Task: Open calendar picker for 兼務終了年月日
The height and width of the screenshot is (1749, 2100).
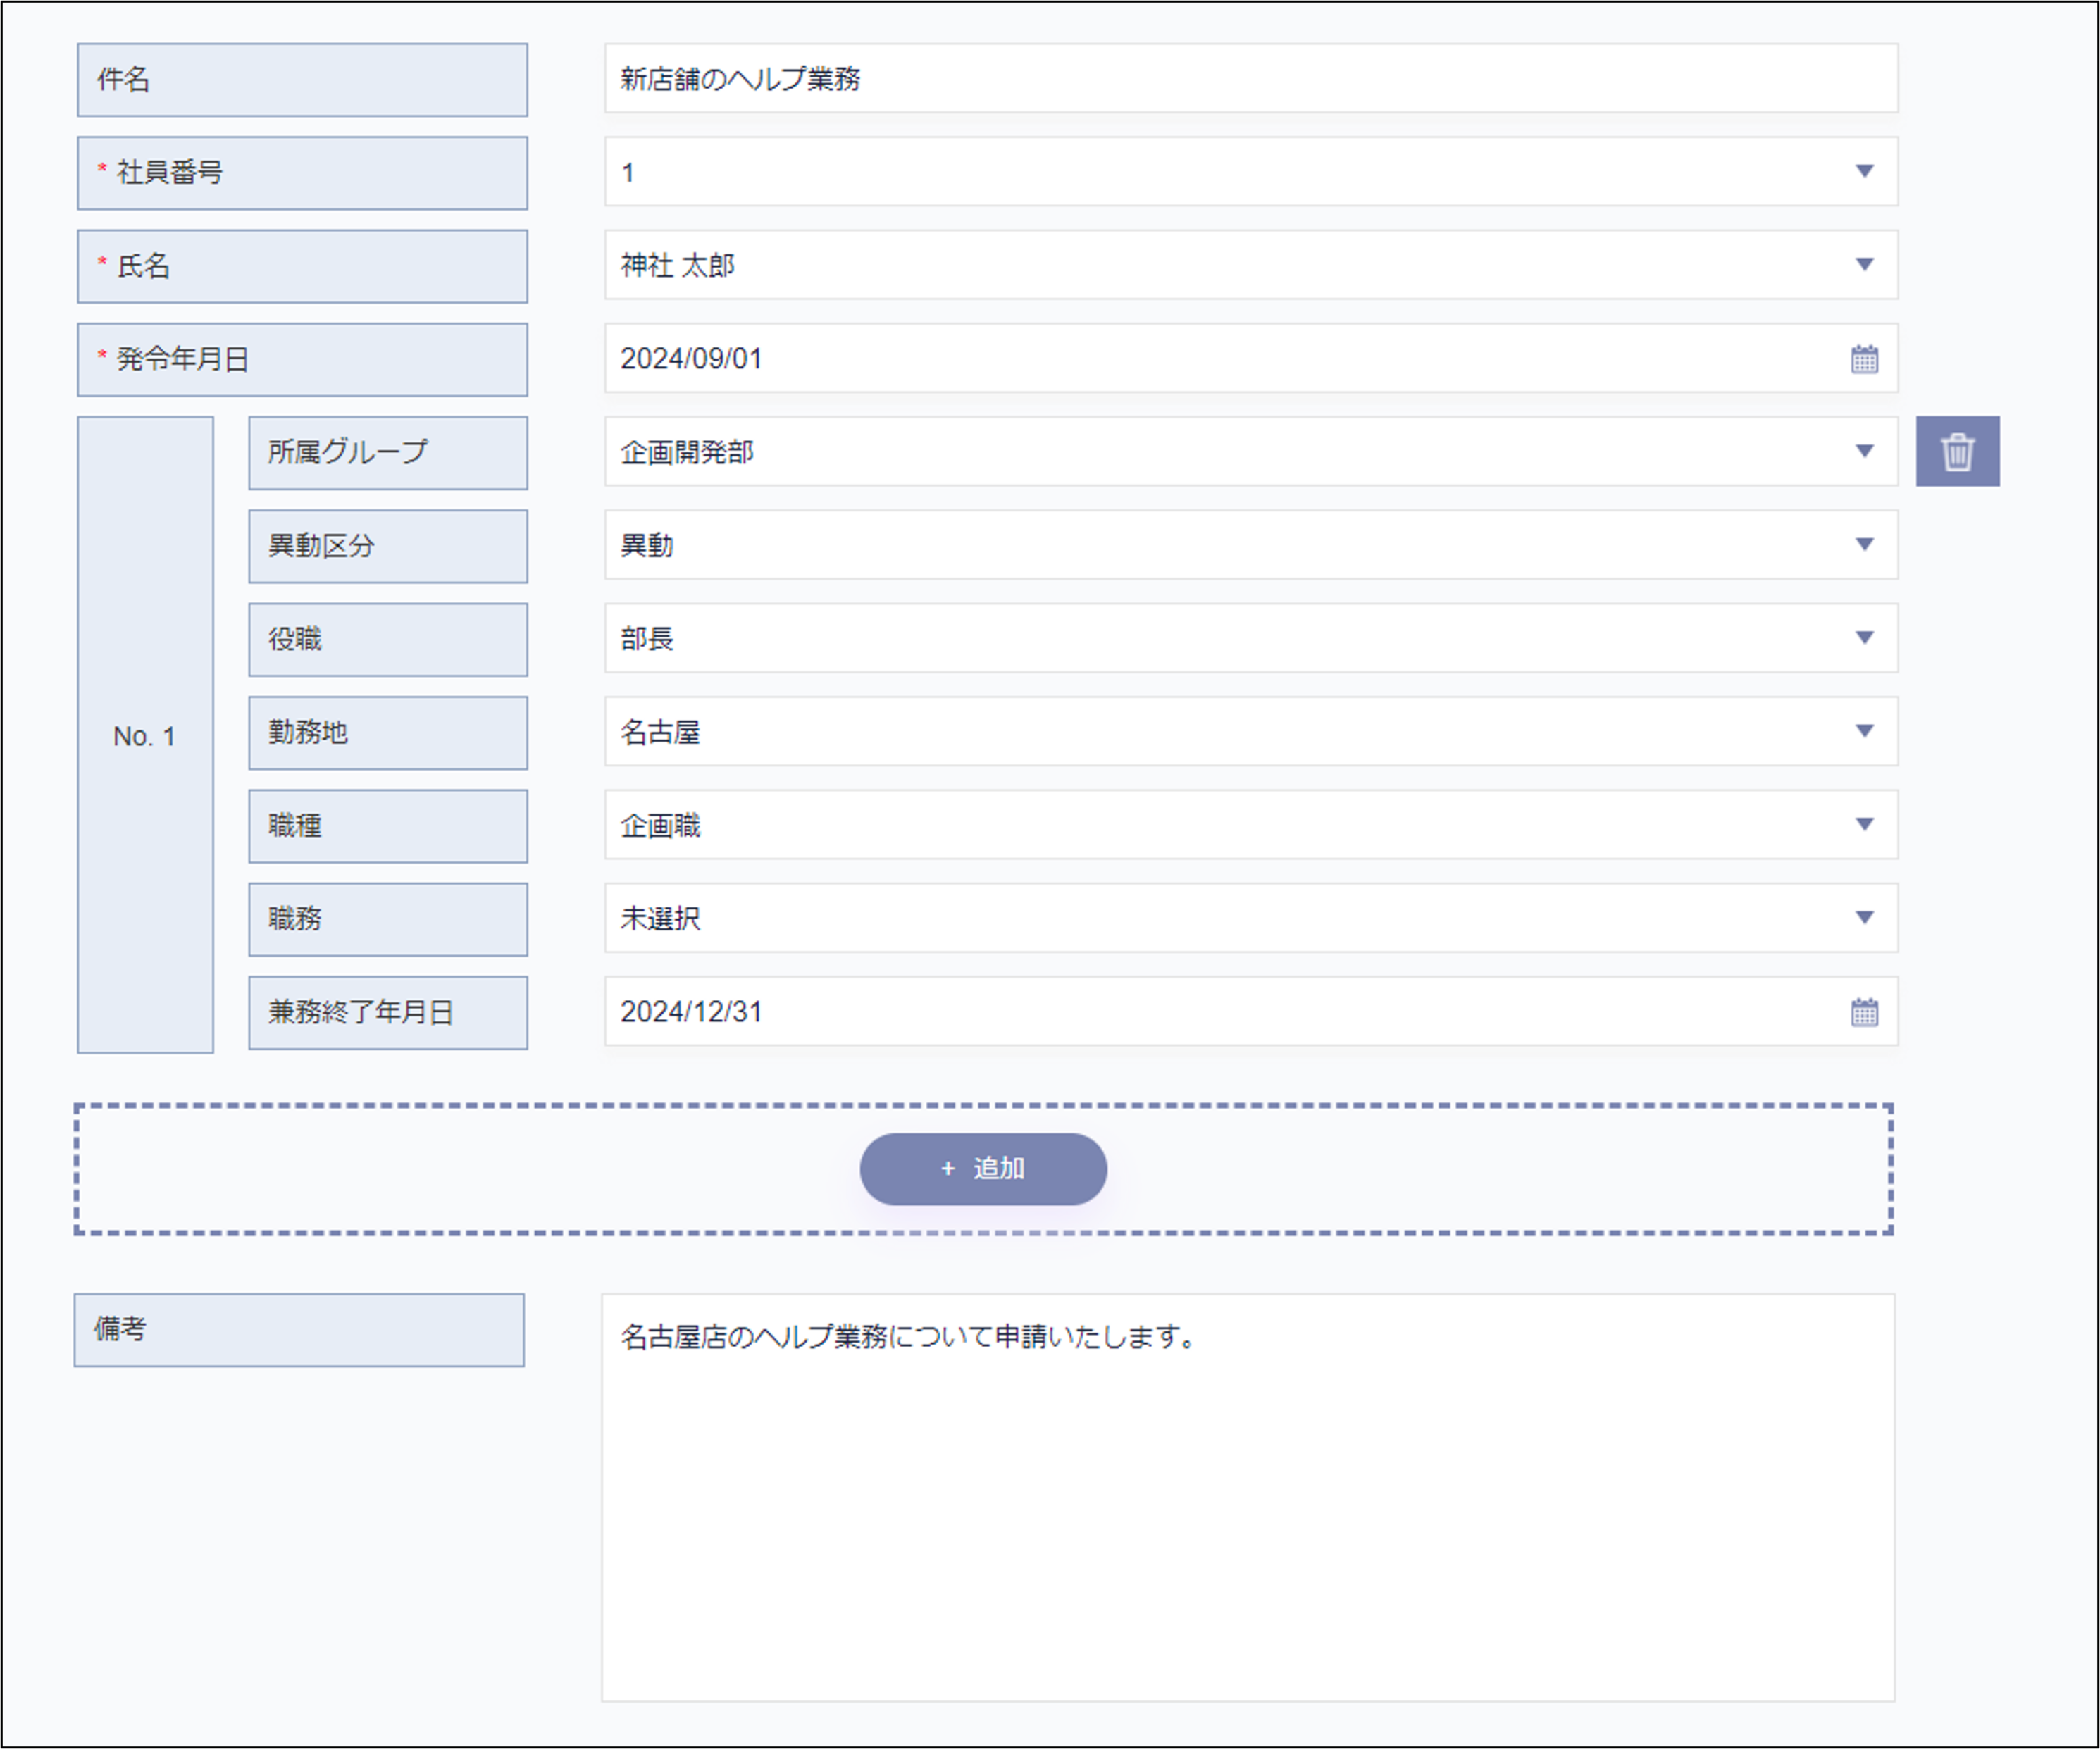Action: [1864, 1012]
